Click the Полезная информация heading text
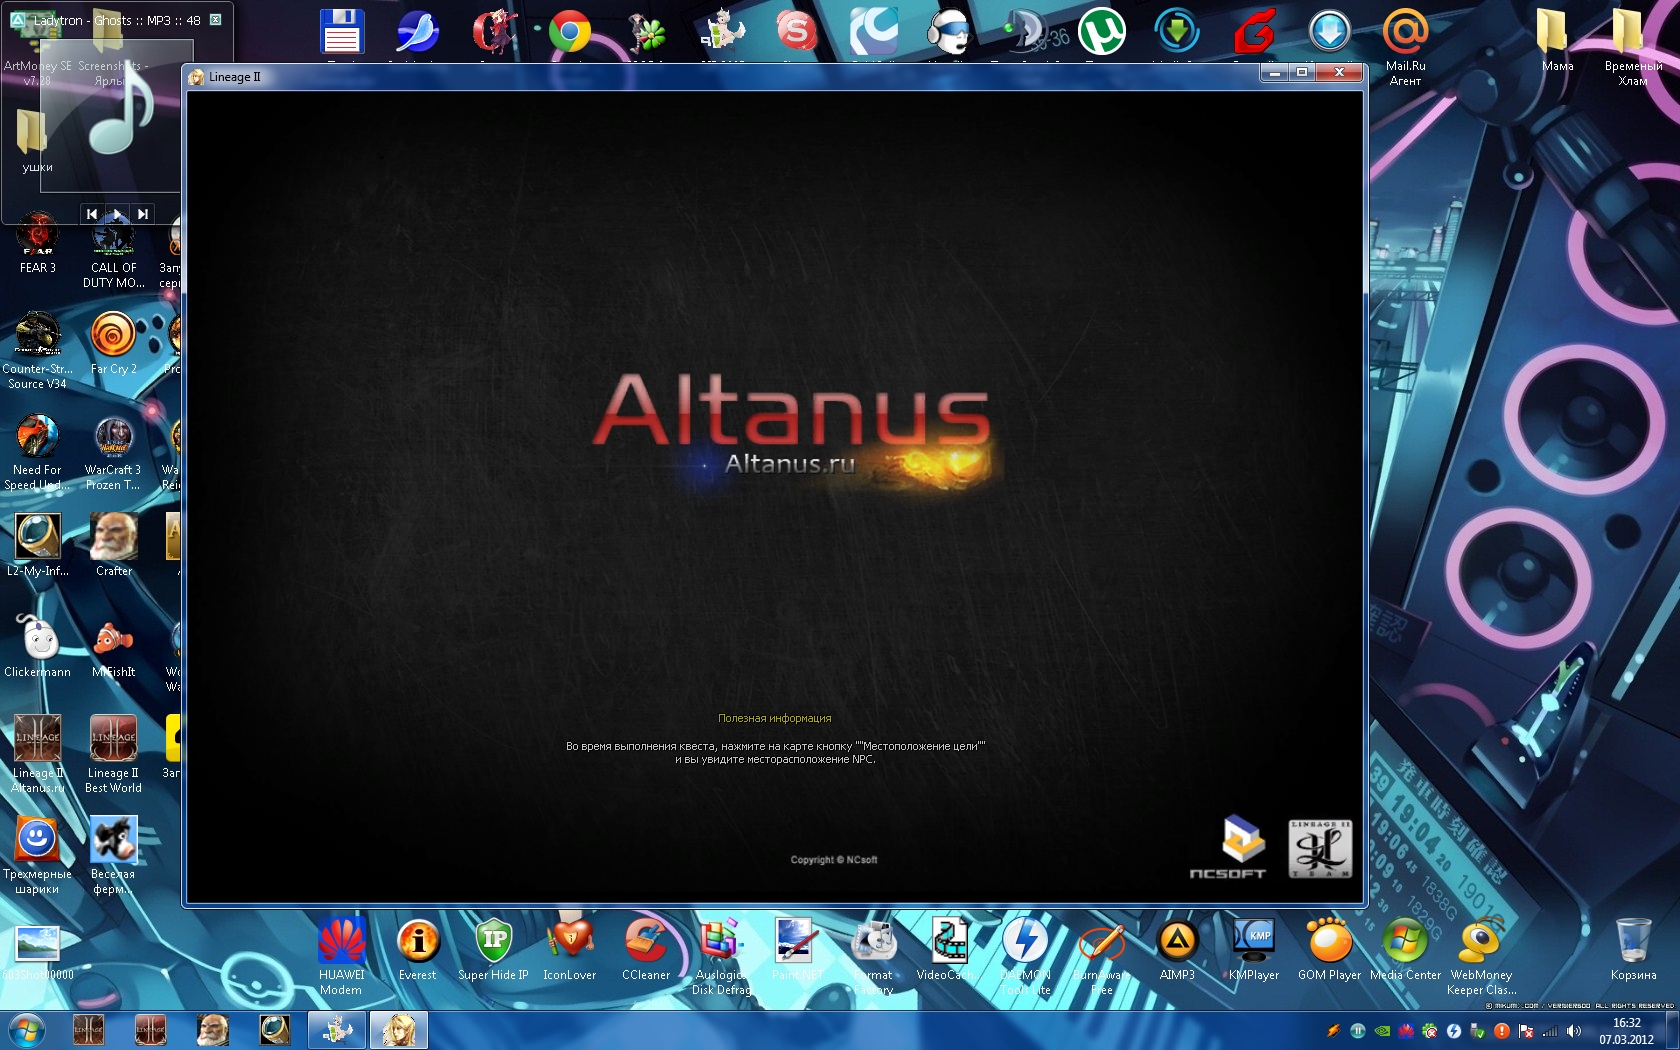The width and height of the screenshot is (1680, 1050). (x=774, y=718)
